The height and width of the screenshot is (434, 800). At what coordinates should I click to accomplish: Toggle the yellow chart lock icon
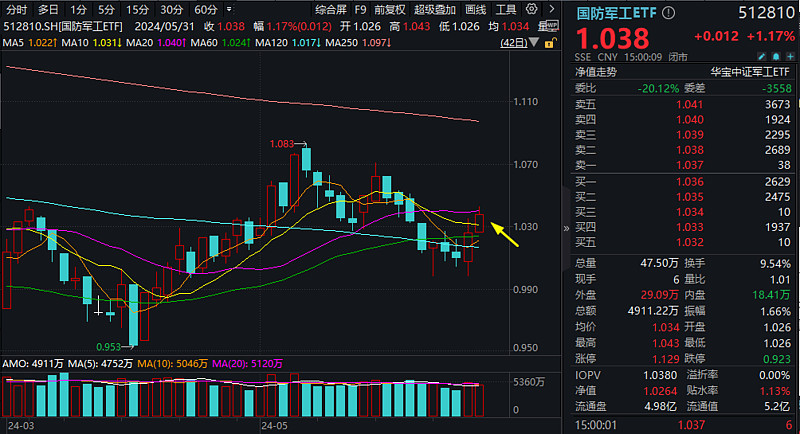(x=550, y=43)
